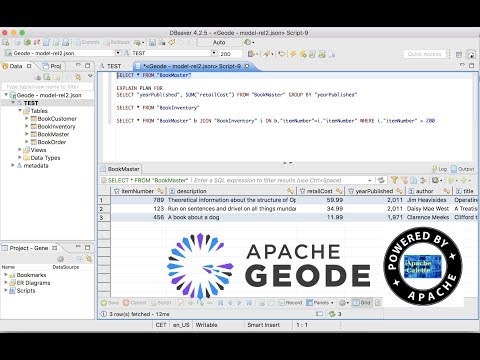480x360 pixels.
Task: Select the retailCost cell 34.99
Action: (321, 209)
